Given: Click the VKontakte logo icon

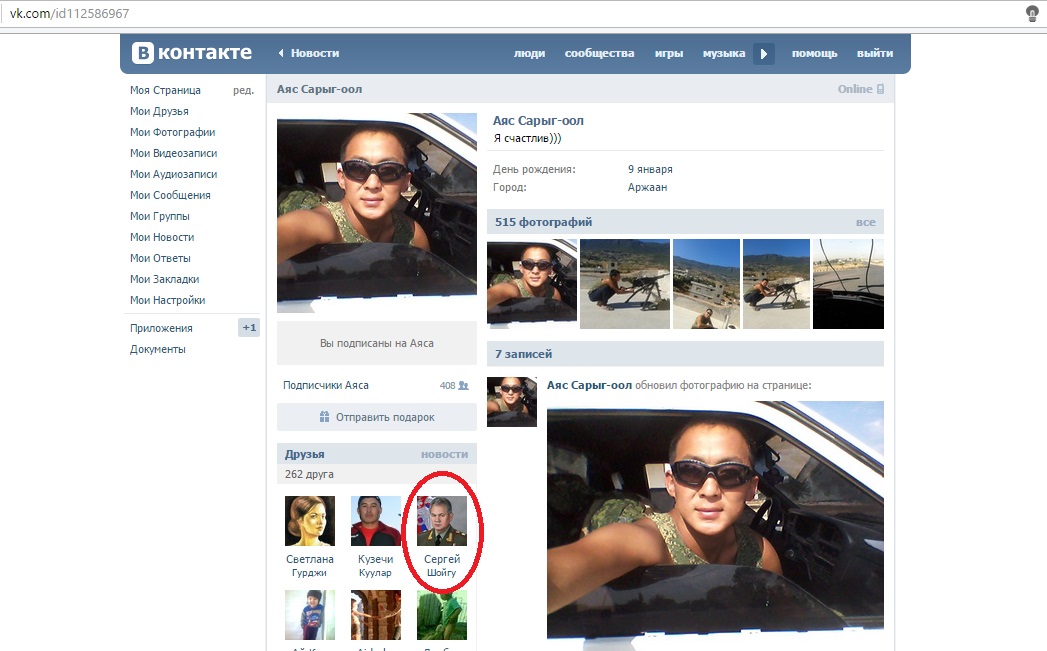Looking at the screenshot, I should [142, 53].
